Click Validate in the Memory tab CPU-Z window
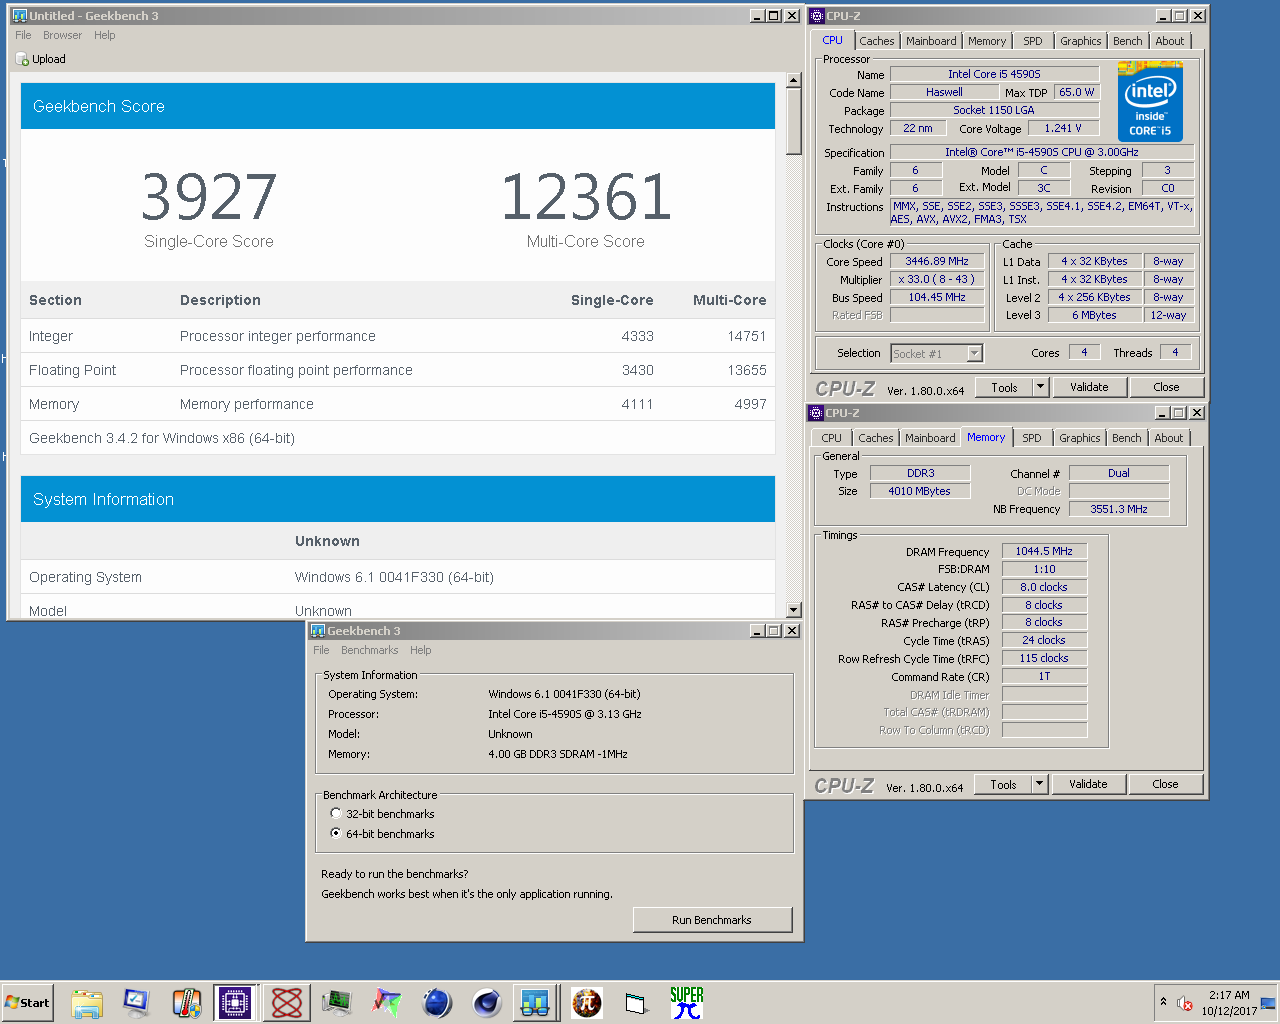Screen dimensions: 1280x1024 [x=1088, y=784]
